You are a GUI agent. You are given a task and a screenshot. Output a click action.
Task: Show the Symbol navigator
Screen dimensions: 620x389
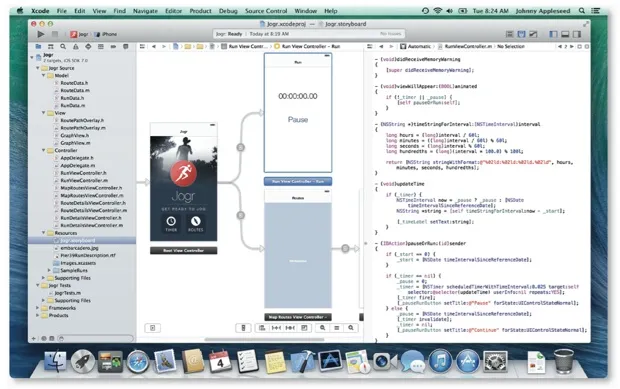(x=51, y=47)
